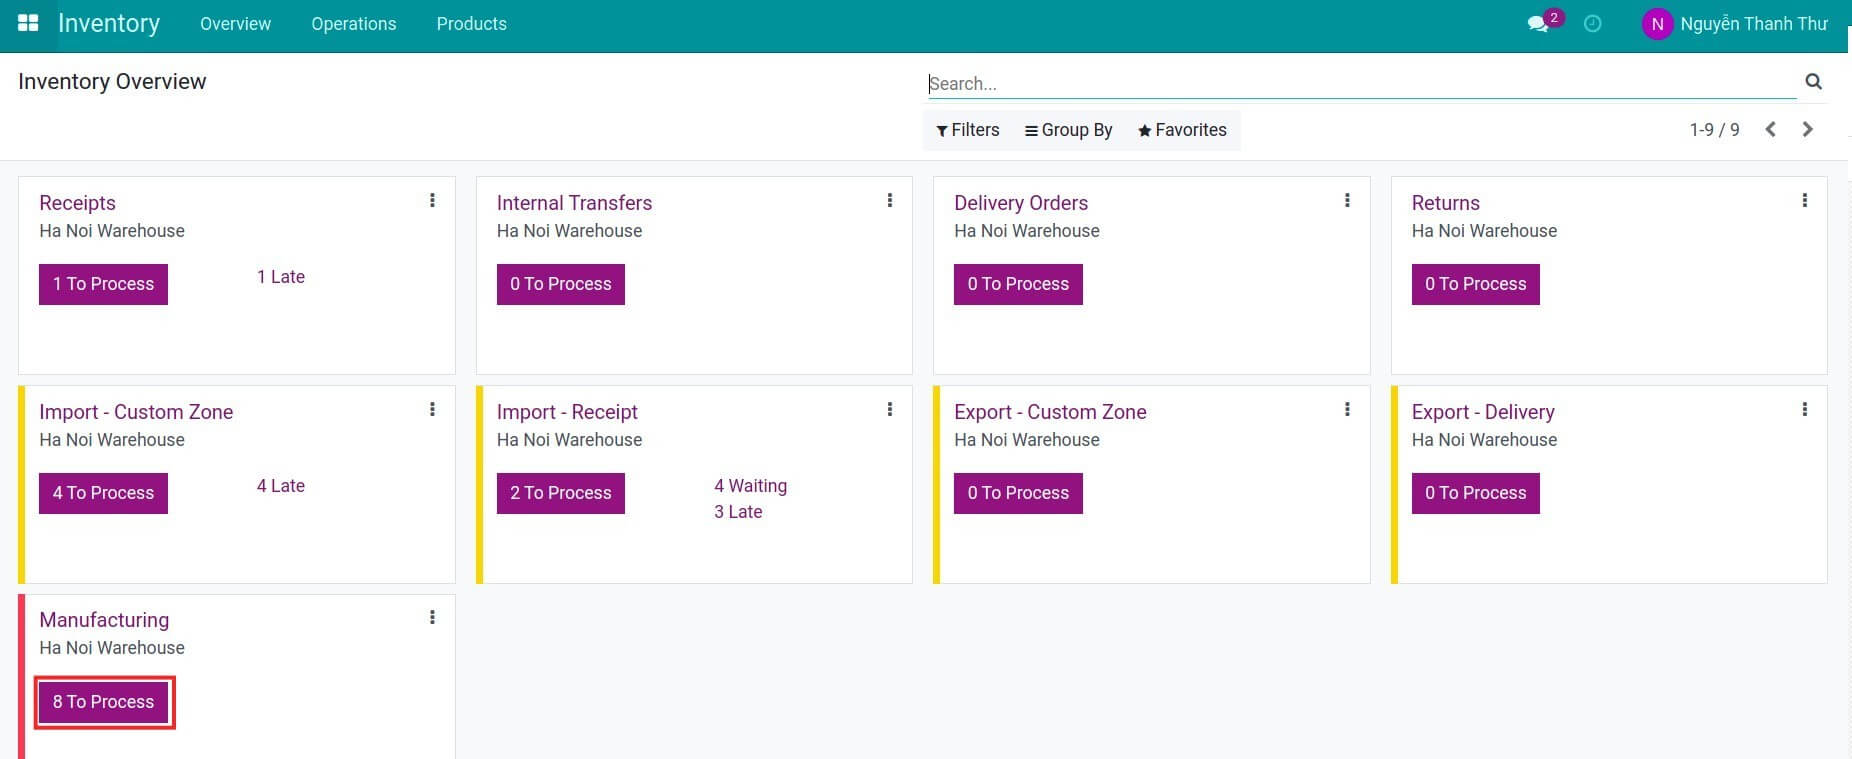
Task: Open the Receipts card options menu
Action: (432, 201)
